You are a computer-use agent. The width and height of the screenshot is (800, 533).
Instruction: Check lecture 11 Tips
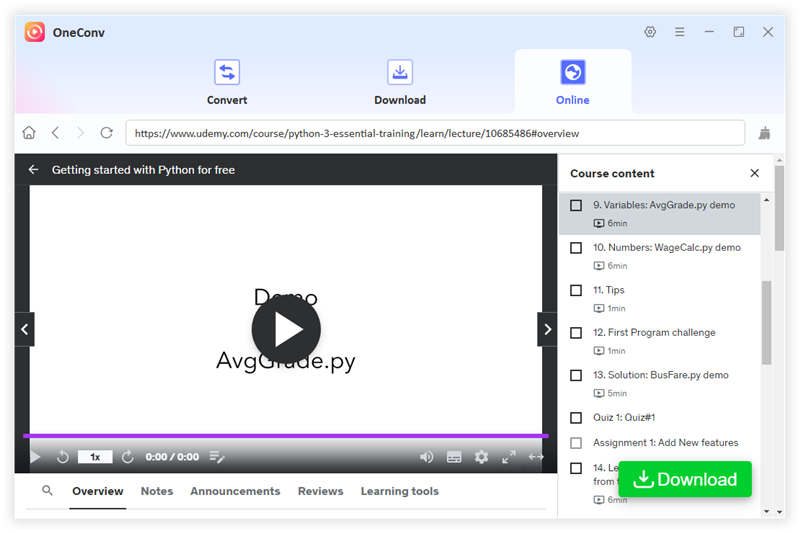[x=576, y=290]
